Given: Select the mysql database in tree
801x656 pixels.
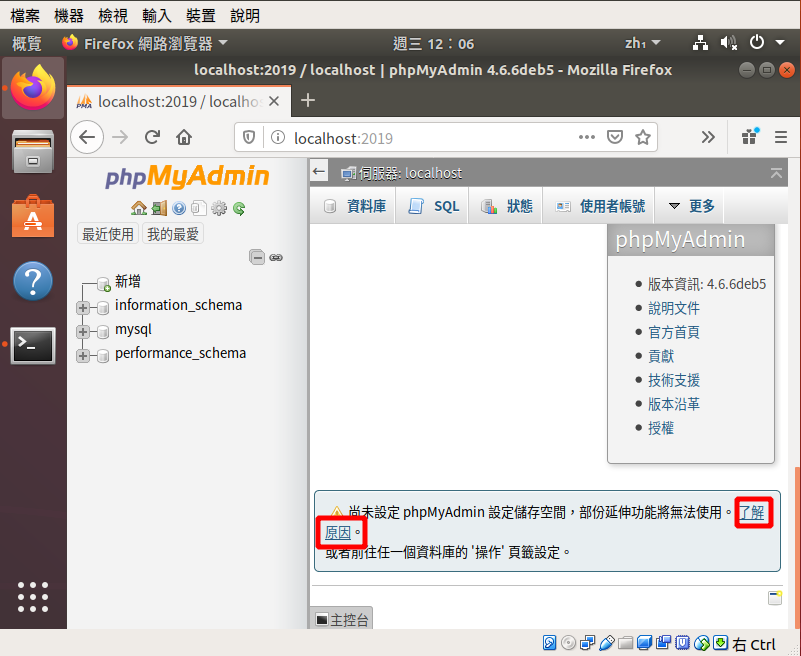Looking at the screenshot, I should click(x=133, y=329).
